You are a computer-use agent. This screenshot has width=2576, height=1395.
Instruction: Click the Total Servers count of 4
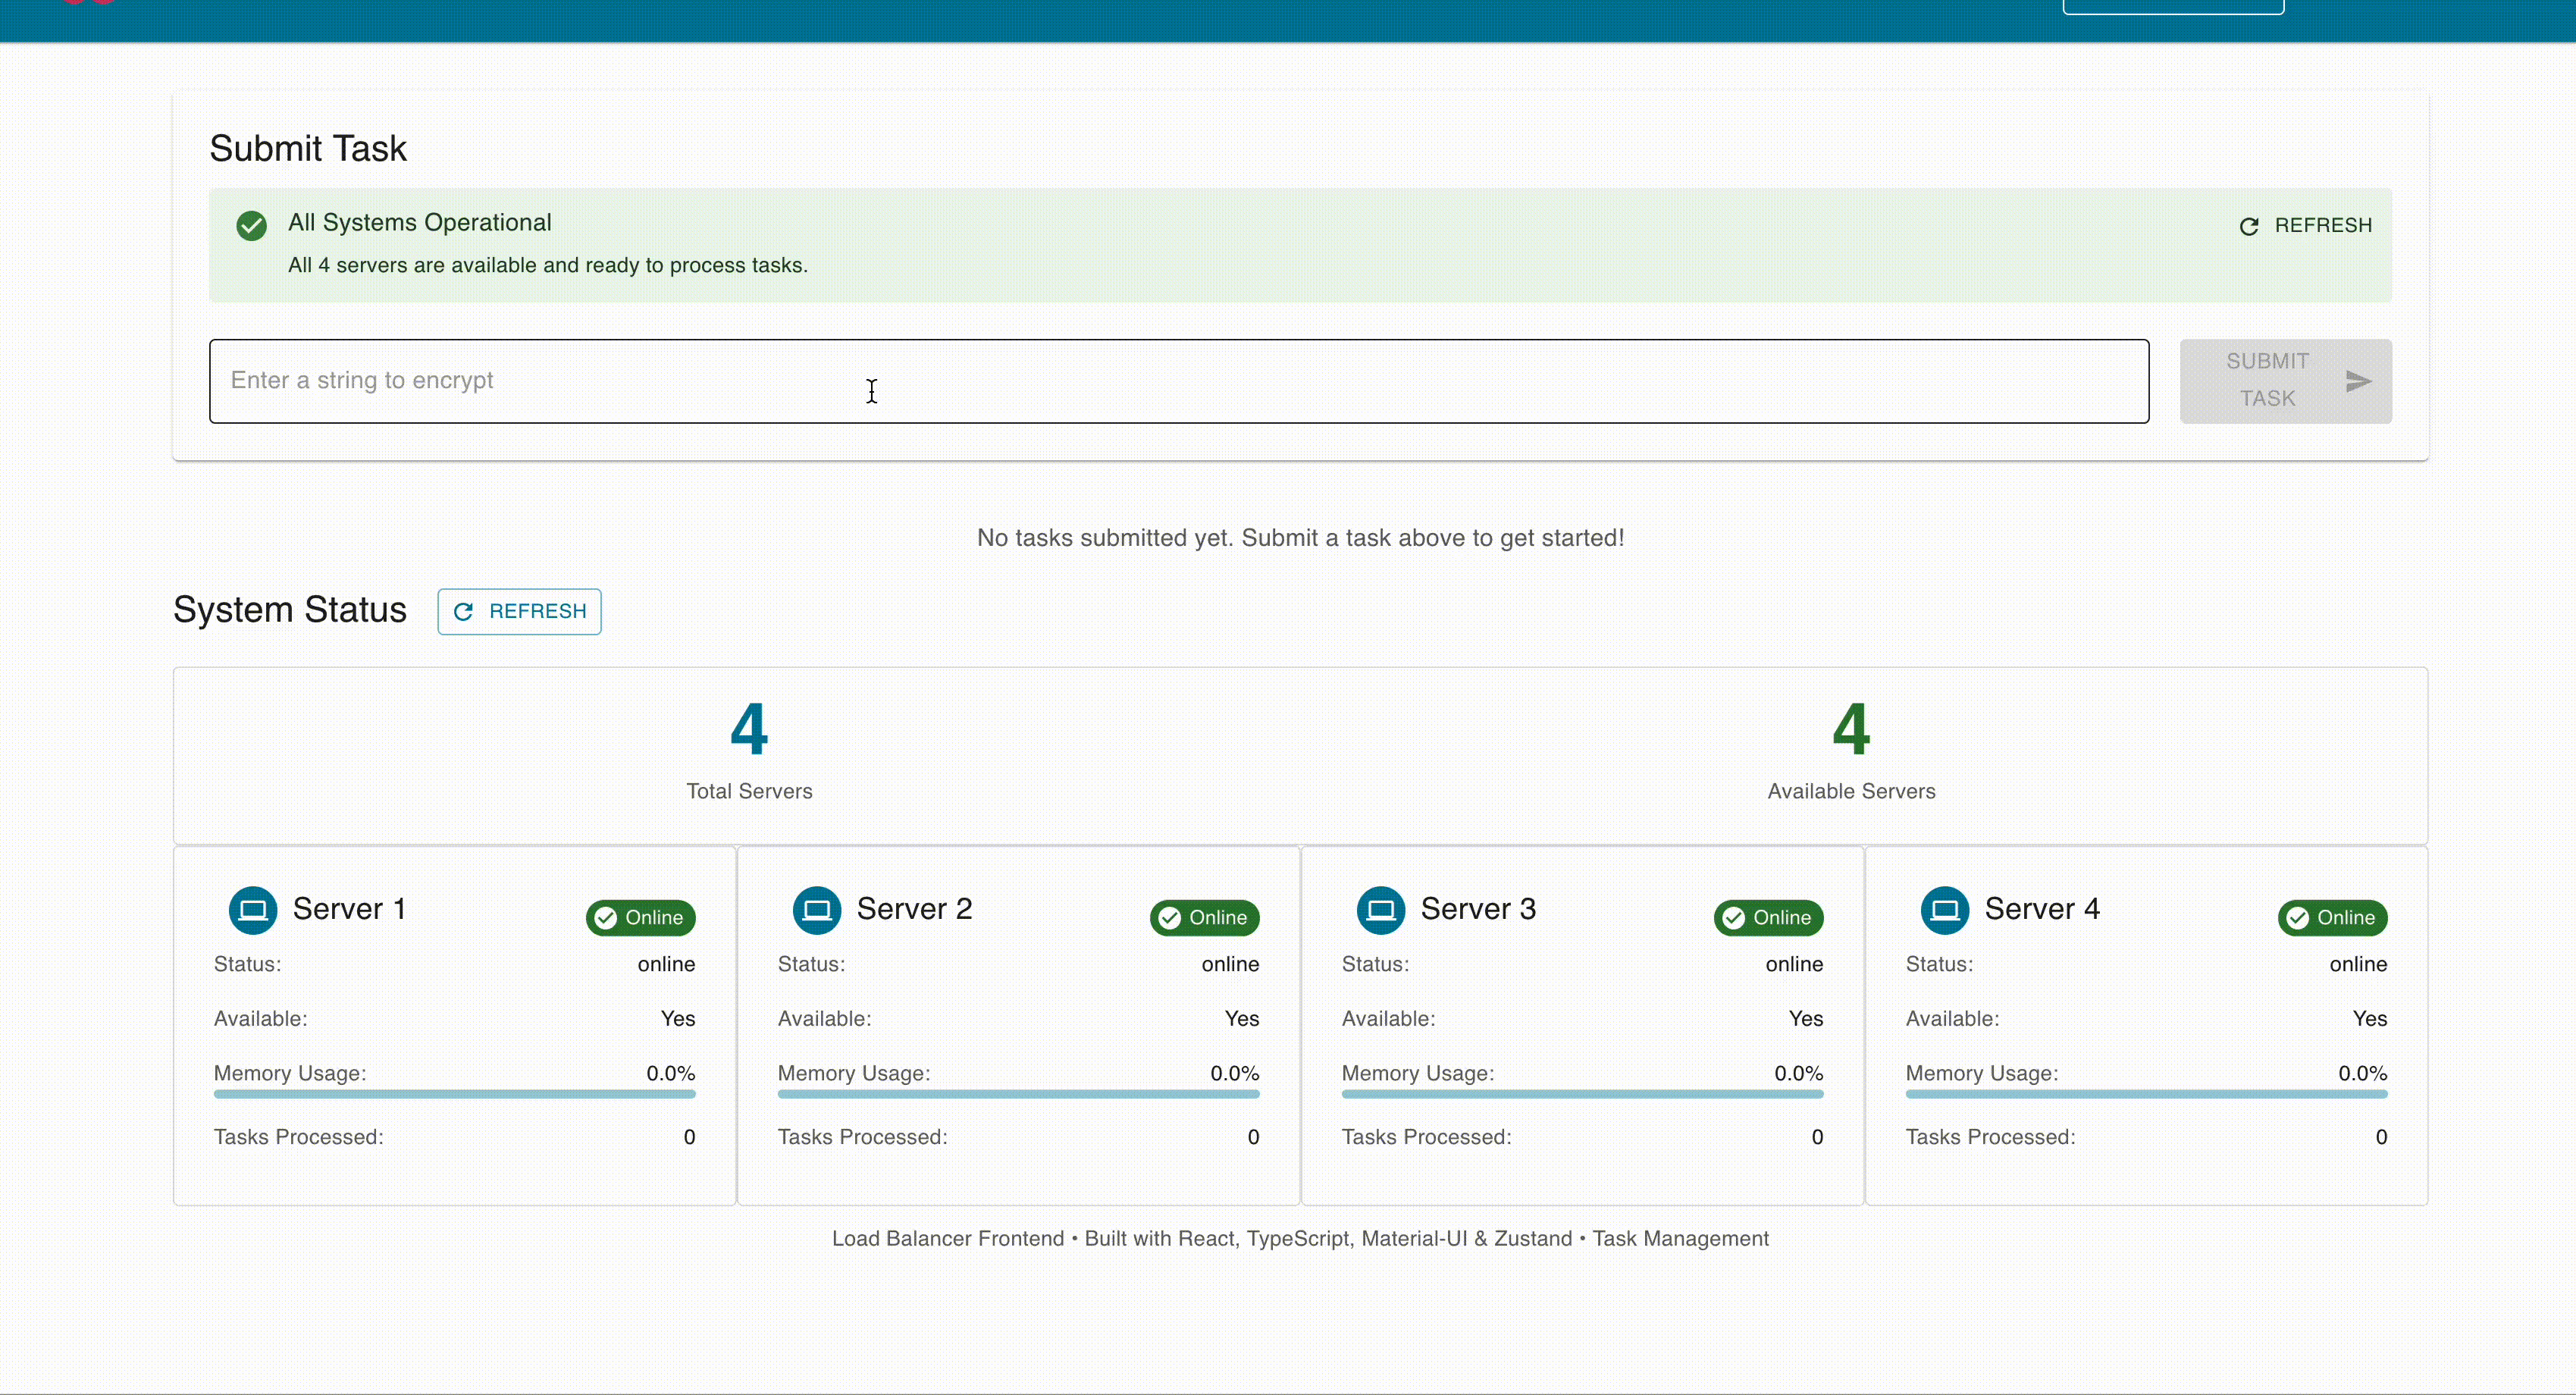749,729
